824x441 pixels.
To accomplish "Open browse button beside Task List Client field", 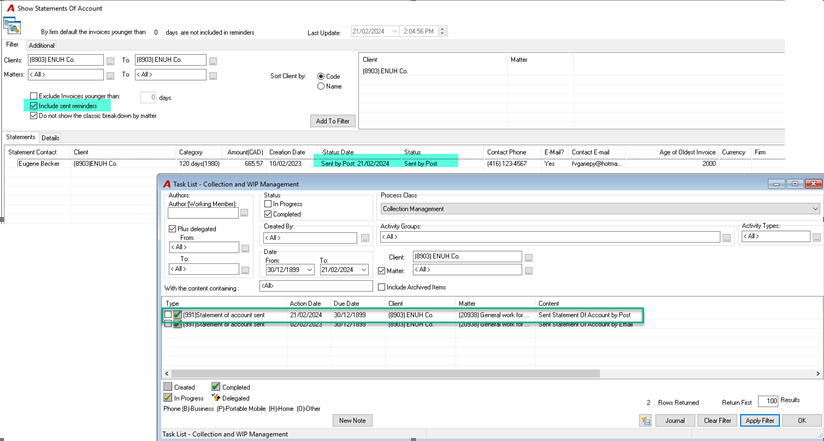I will [529, 258].
